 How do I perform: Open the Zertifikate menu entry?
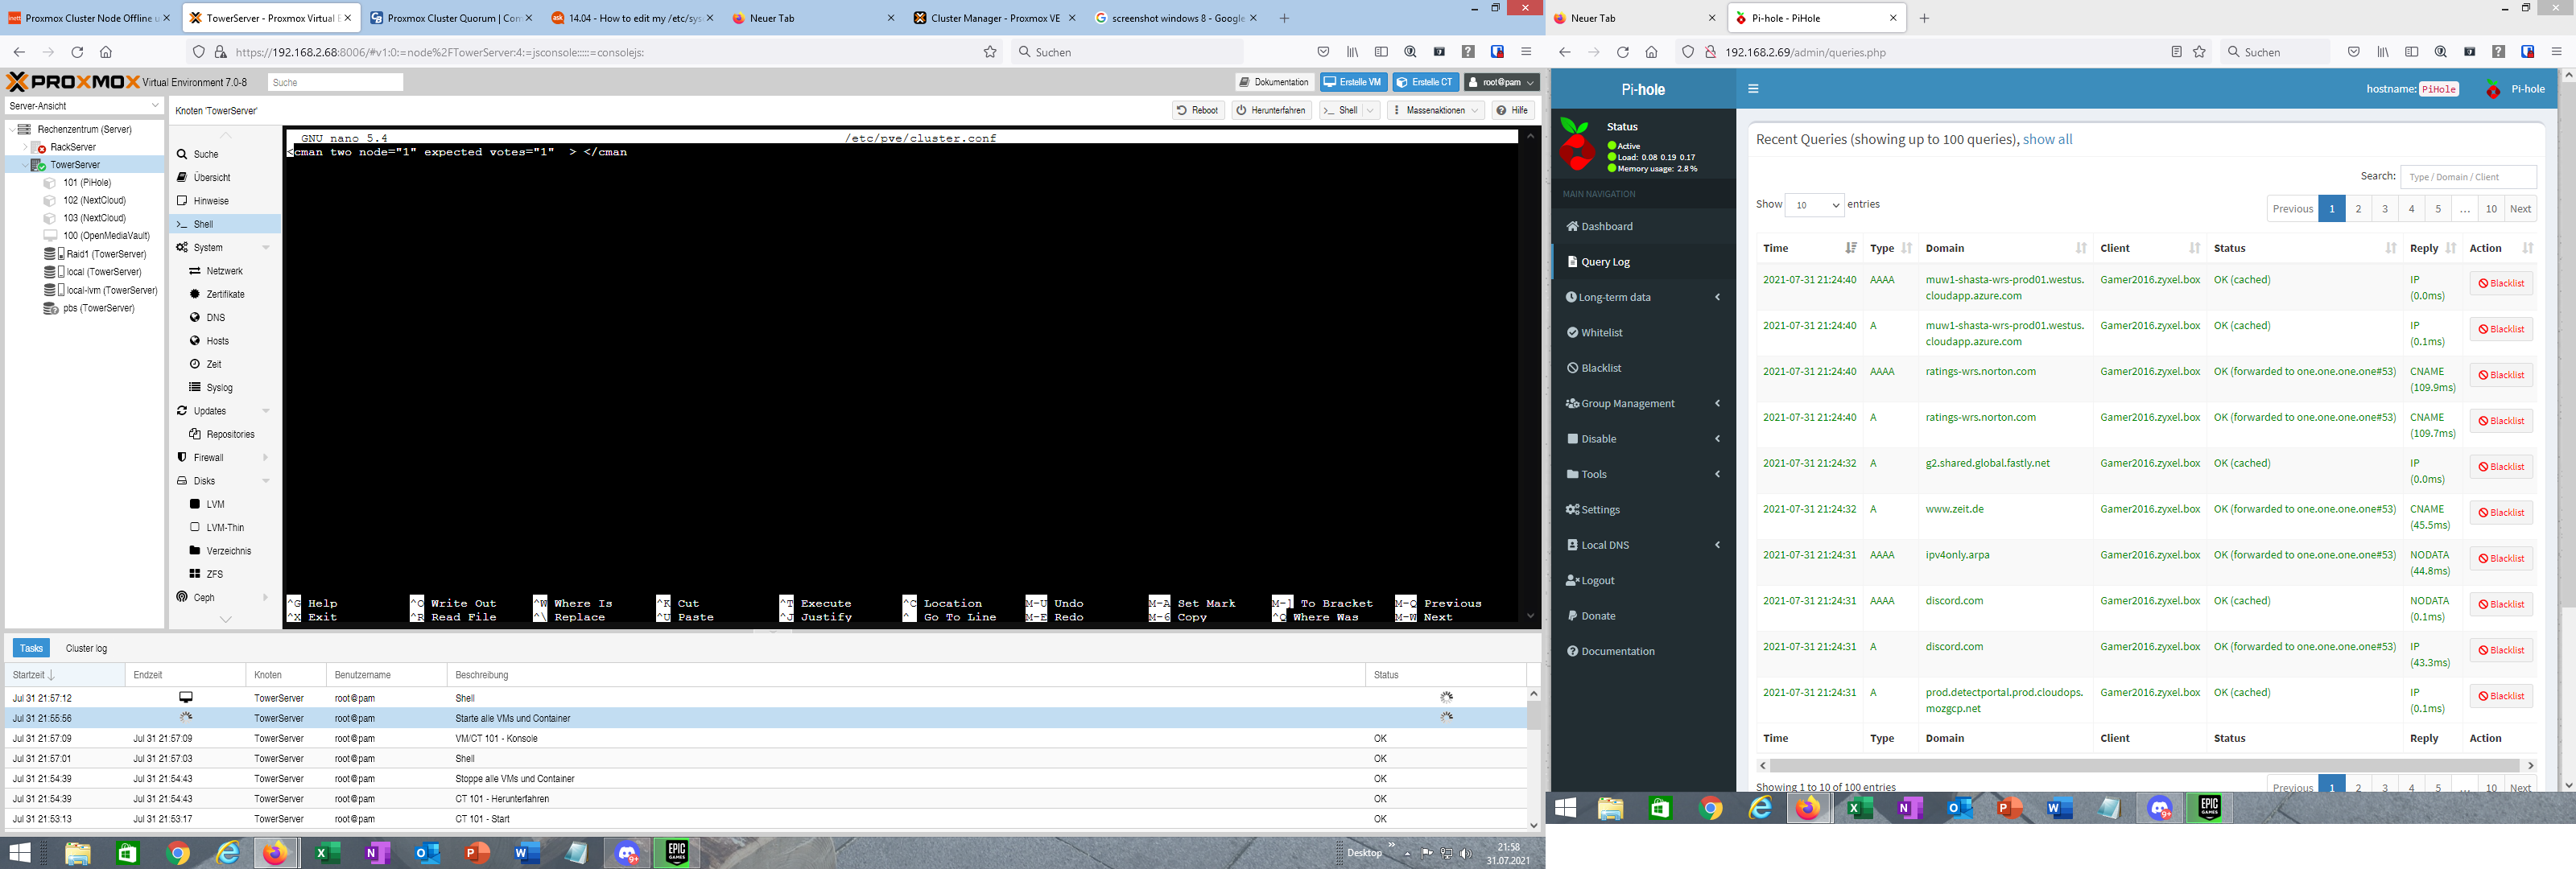point(225,294)
